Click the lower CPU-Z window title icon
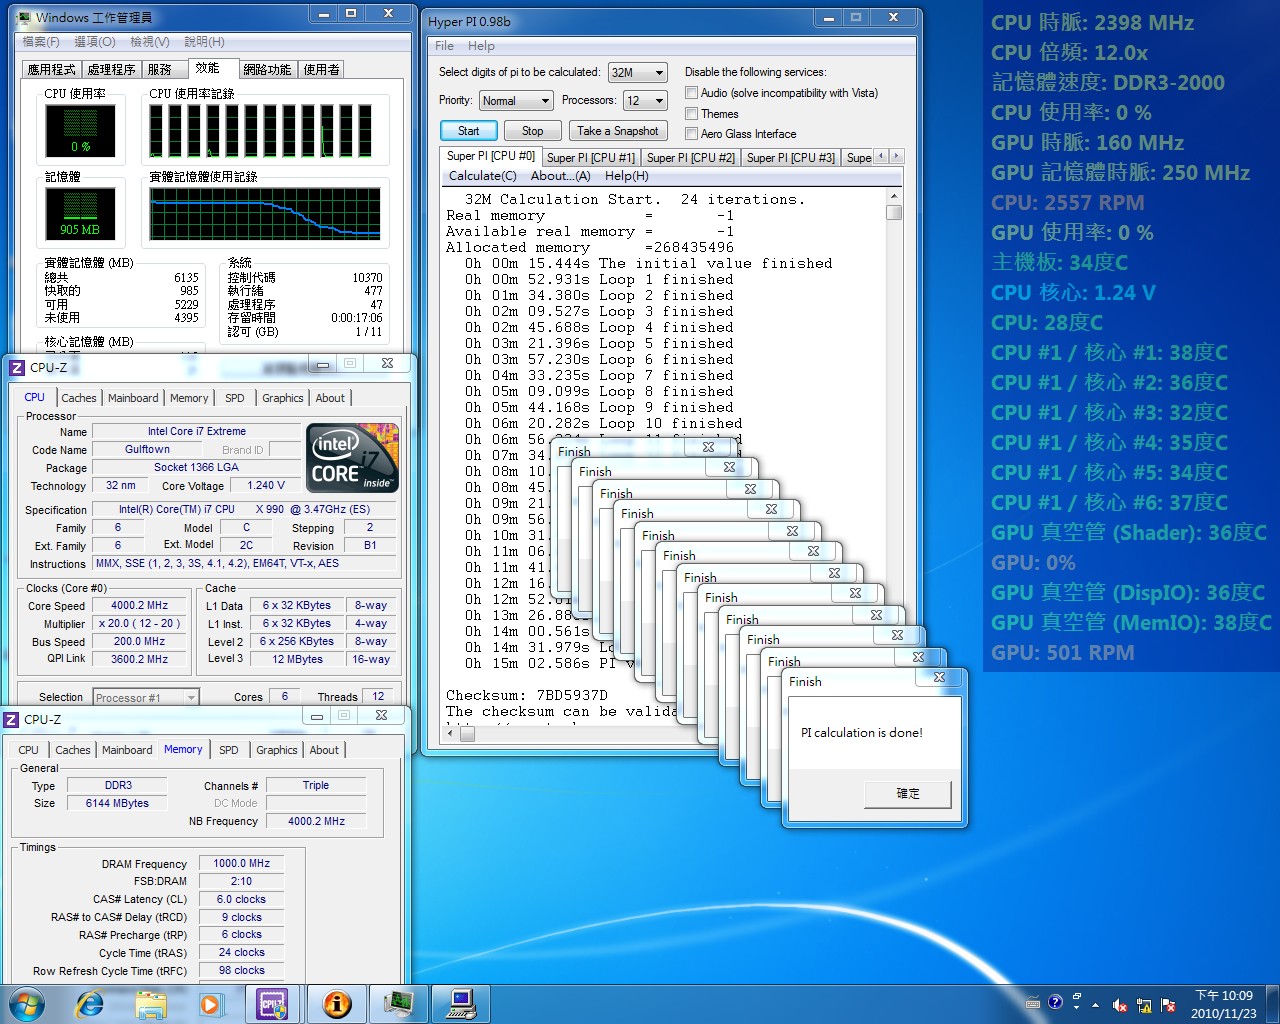Image resolution: width=1280 pixels, height=1024 pixels. pos(11,719)
